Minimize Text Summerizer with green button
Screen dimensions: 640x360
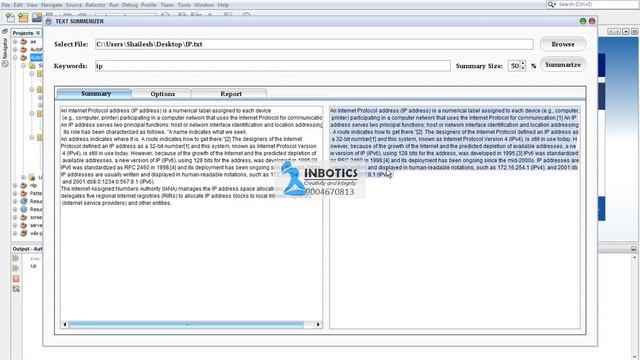[x=583, y=21]
